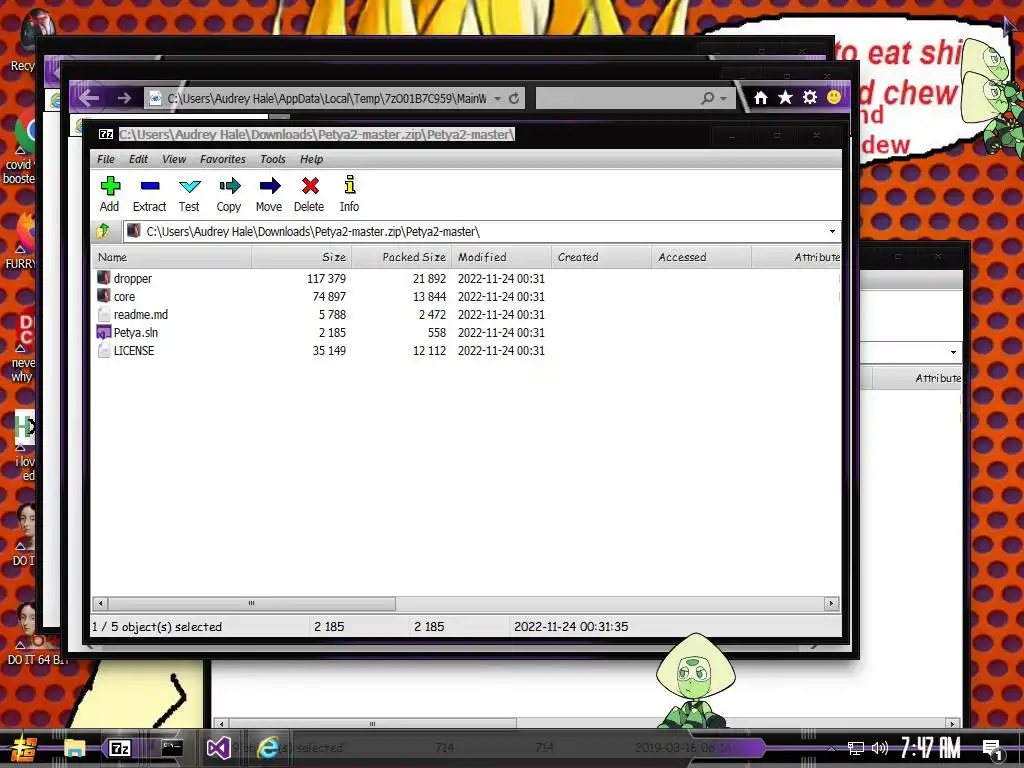Sort by Modified column header

[x=502, y=257]
